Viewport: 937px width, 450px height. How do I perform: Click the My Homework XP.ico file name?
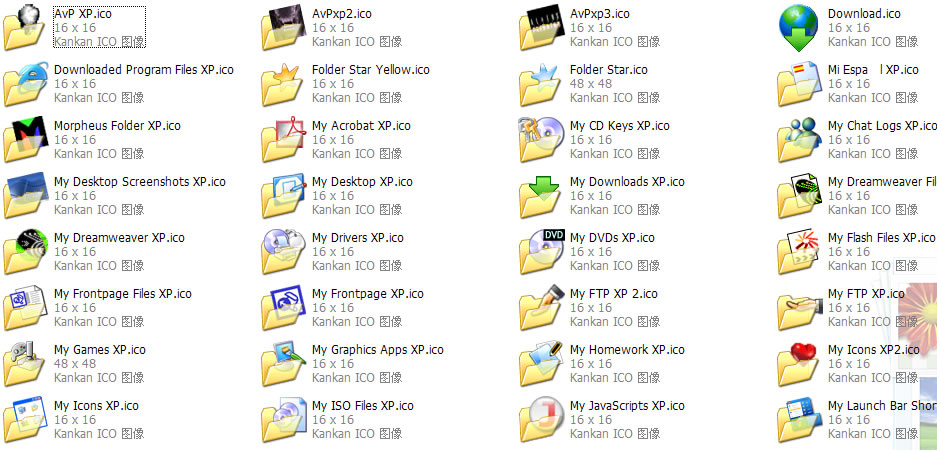(x=626, y=350)
